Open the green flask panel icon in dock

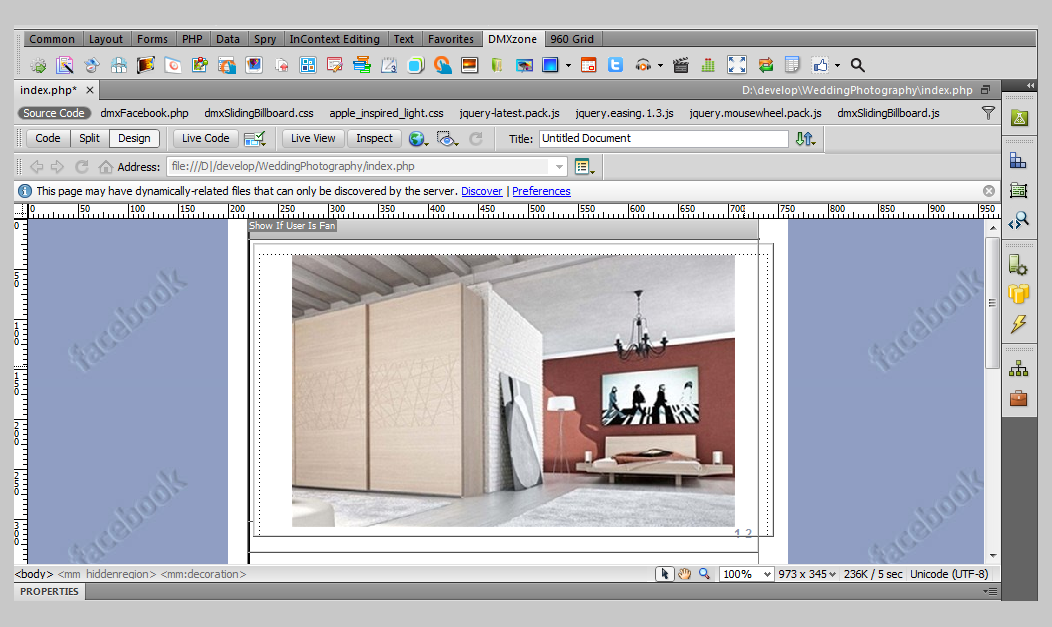[x=1019, y=118]
